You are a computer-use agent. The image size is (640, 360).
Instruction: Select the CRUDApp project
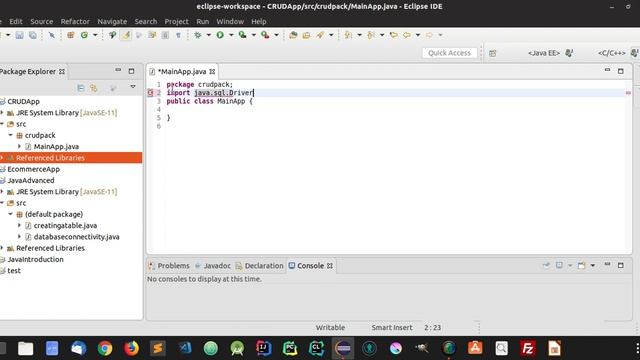pos(24,102)
